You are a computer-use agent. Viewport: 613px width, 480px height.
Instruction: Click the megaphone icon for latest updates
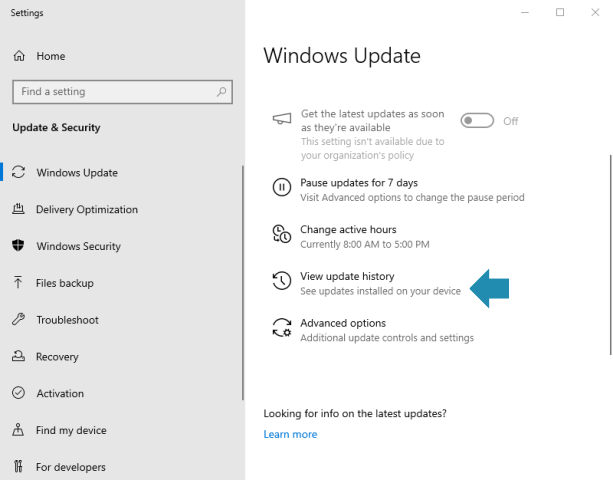pyautogui.click(x=282, y=118)
